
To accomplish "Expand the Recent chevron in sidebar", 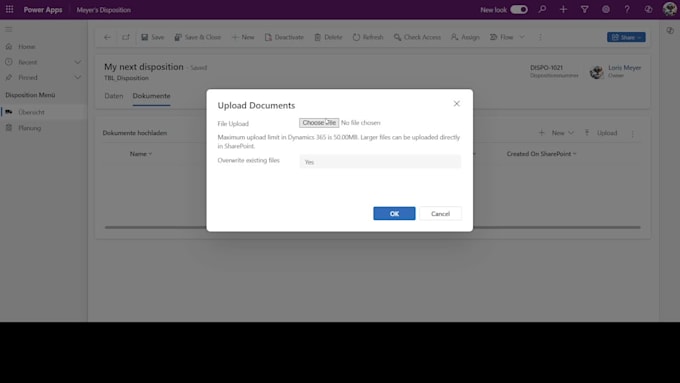I will click(x=78, y=62).
